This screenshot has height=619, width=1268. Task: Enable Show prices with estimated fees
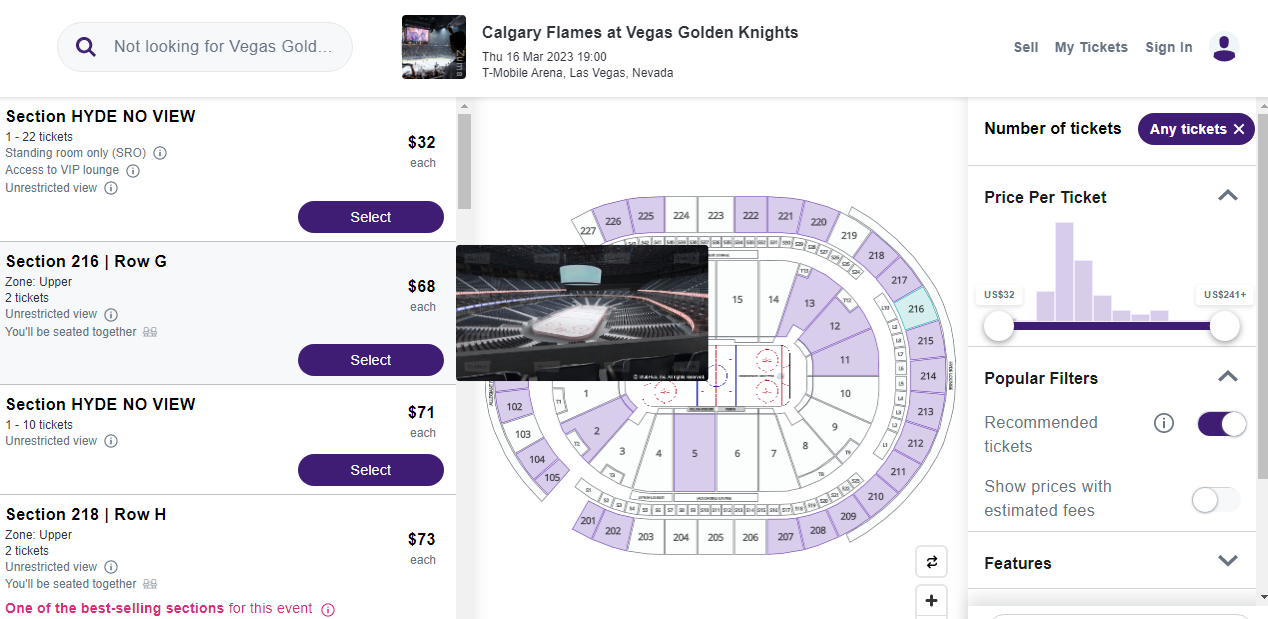(x=1215, y=499)
